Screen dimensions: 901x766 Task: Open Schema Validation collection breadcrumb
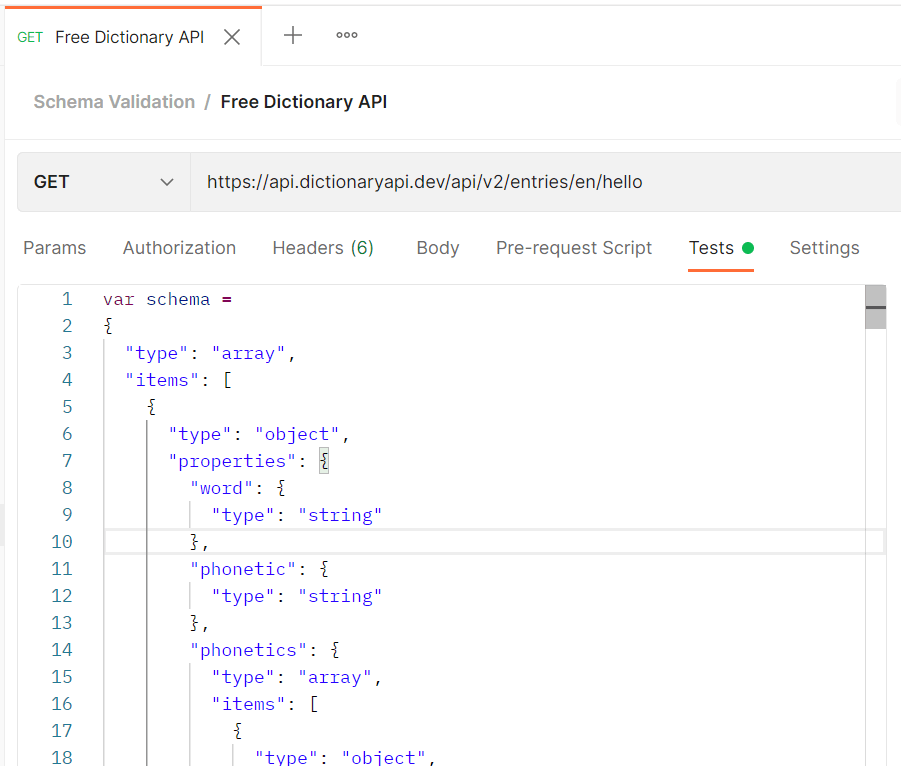click(x=114, y=102)
